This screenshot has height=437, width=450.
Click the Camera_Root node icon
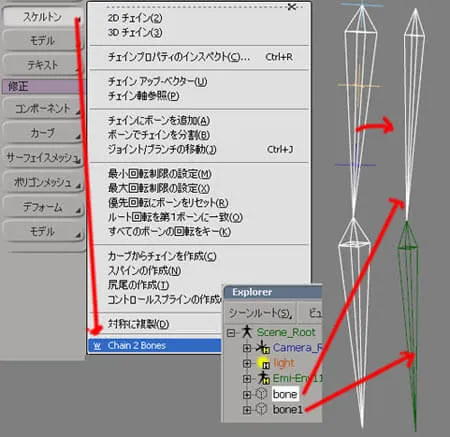point(263,347)
